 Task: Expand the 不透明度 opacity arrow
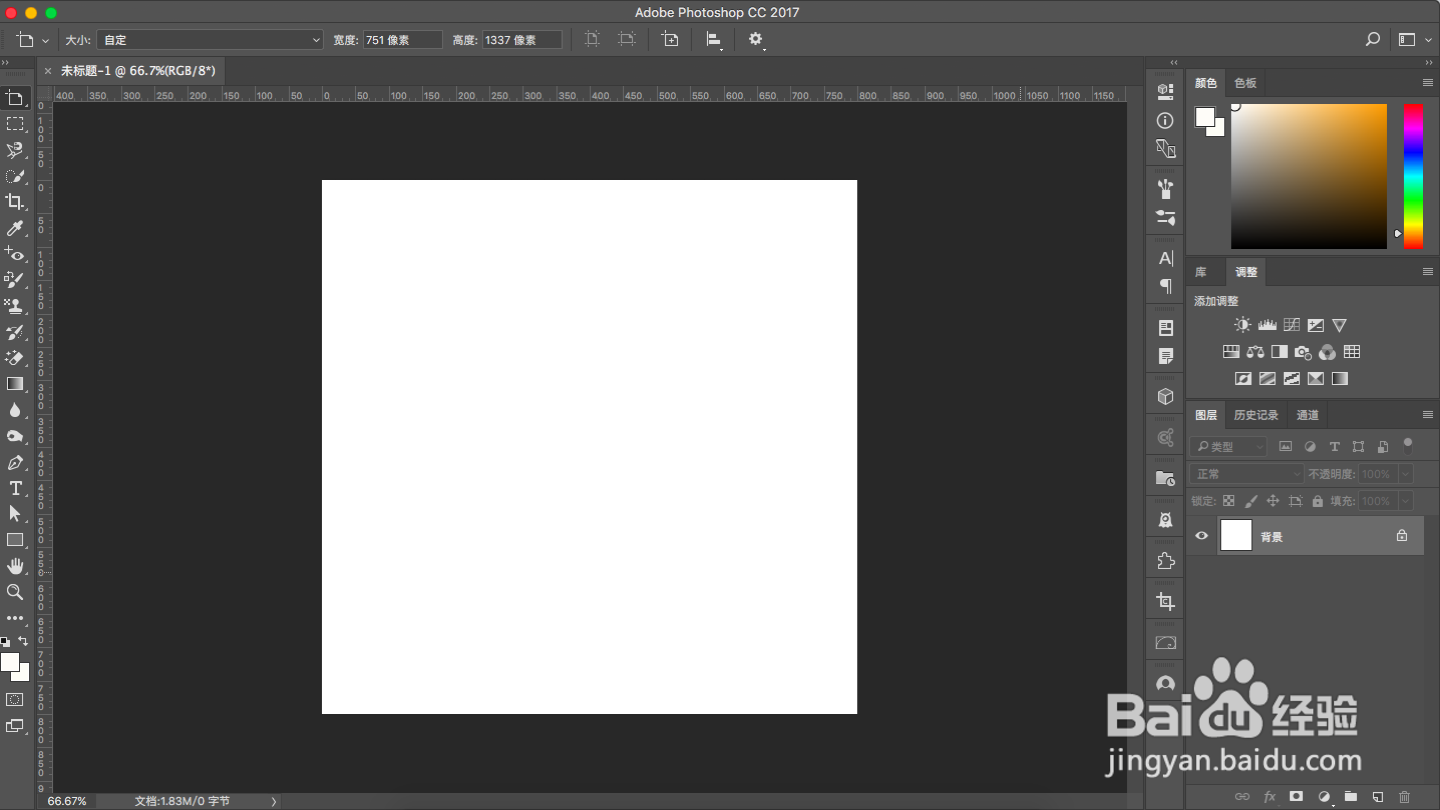(x=1405, y=474)
